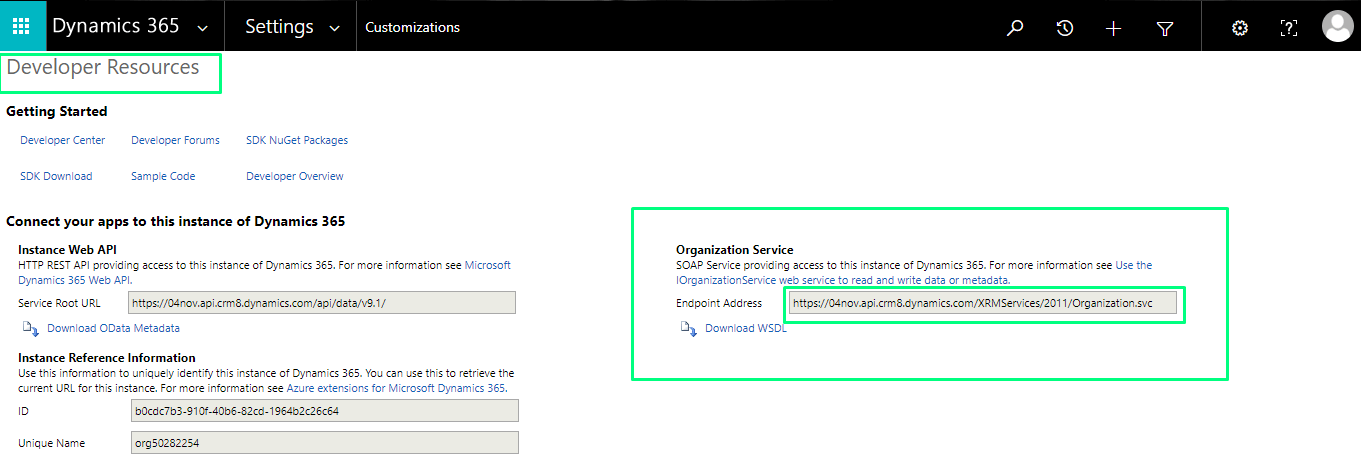Open the settings gear icon
1361x469 pixels.
click(x=1240, y=28)
